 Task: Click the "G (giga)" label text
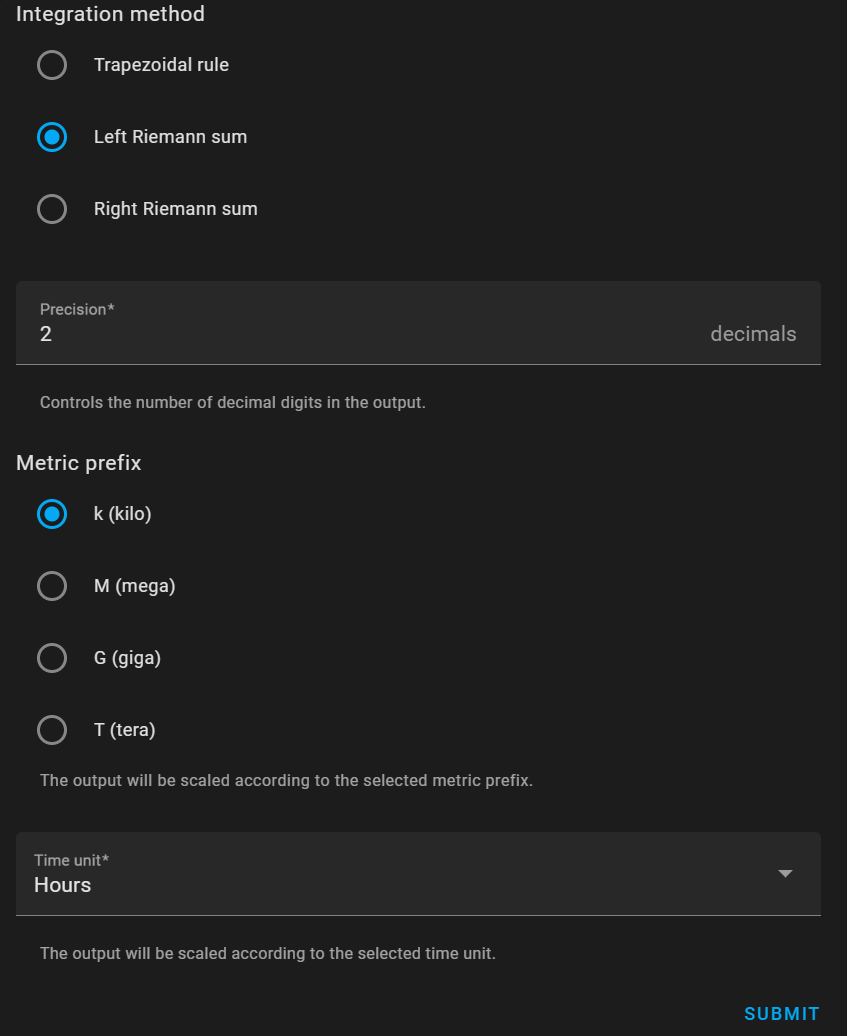click(127, 658)
